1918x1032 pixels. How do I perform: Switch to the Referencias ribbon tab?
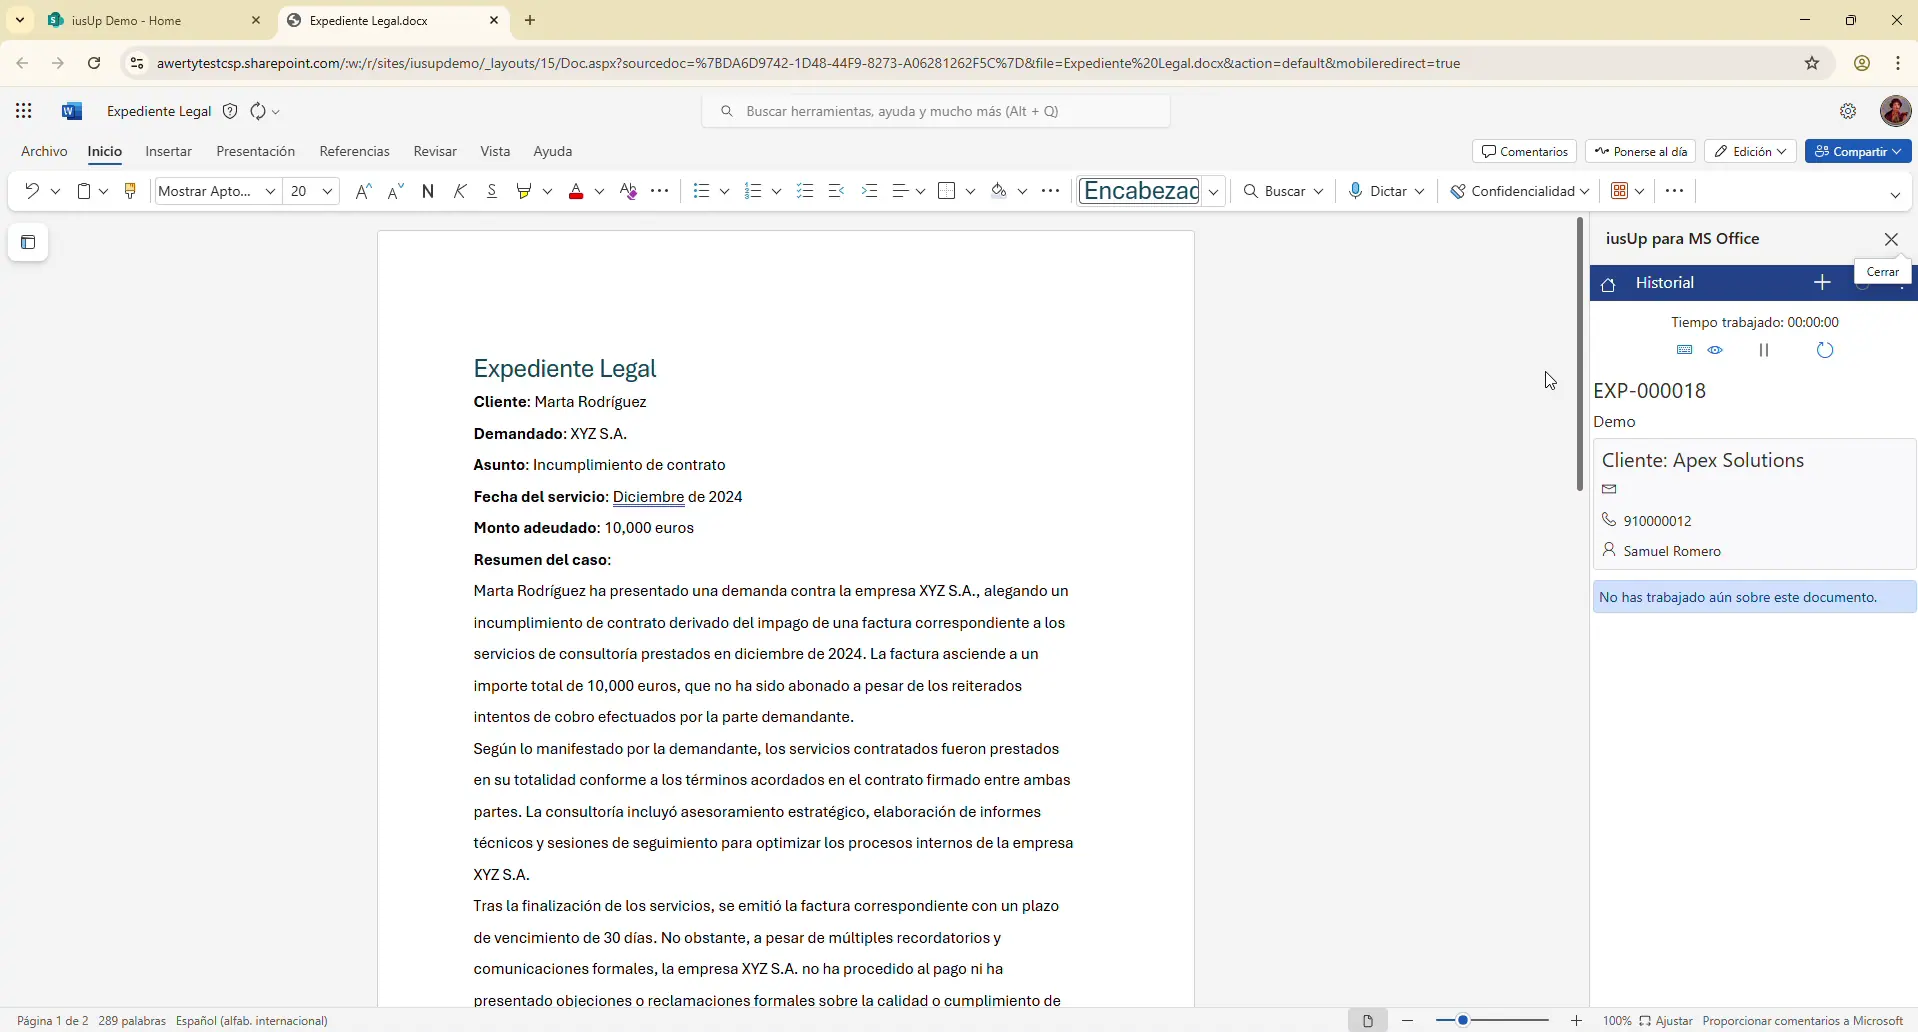354,151
